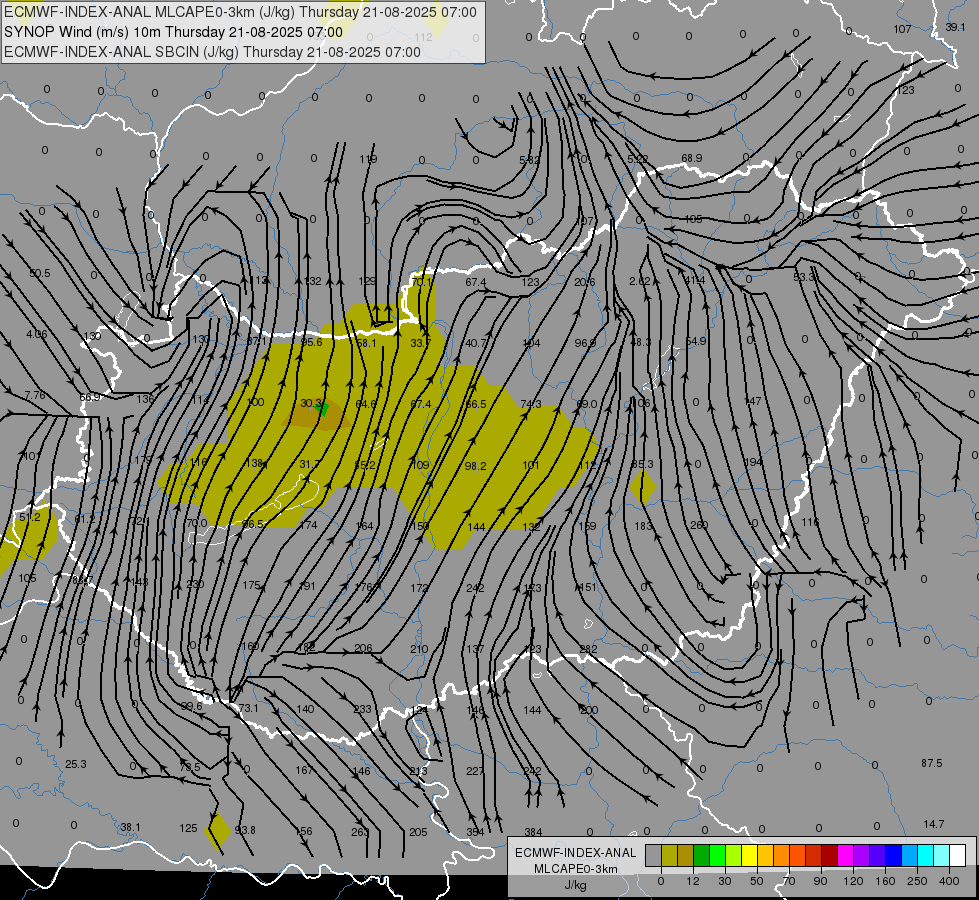Pick the bright green legend swatch
Screen dimensions: 979x900
[x=718, y=856]
